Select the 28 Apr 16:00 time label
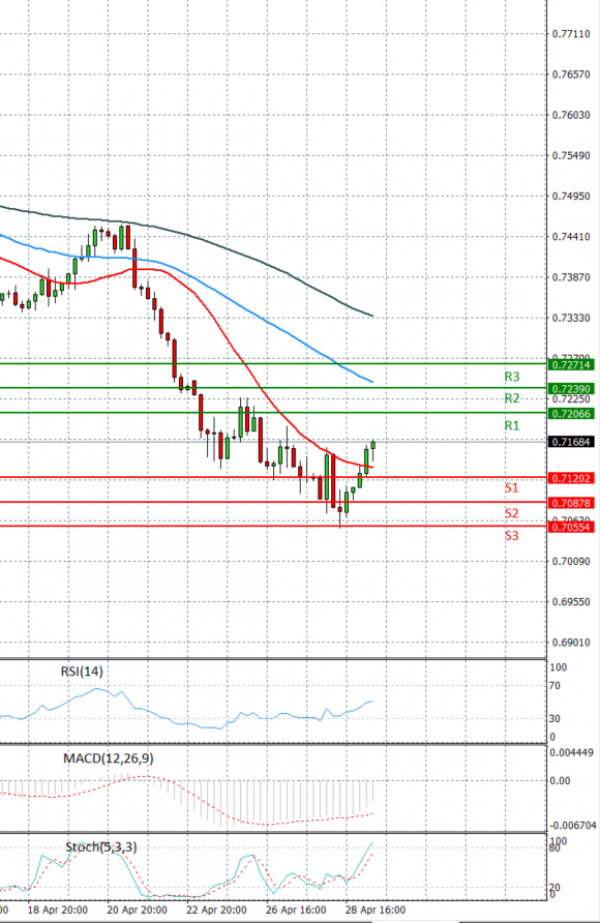Viewport: 600px width, 923px height. 377,912
